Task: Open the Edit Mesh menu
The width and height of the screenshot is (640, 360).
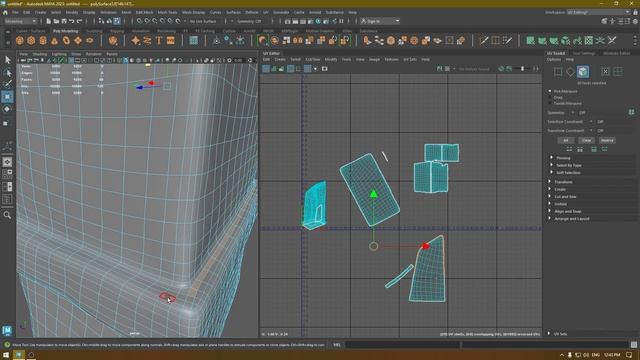Action: click(144, 12)
